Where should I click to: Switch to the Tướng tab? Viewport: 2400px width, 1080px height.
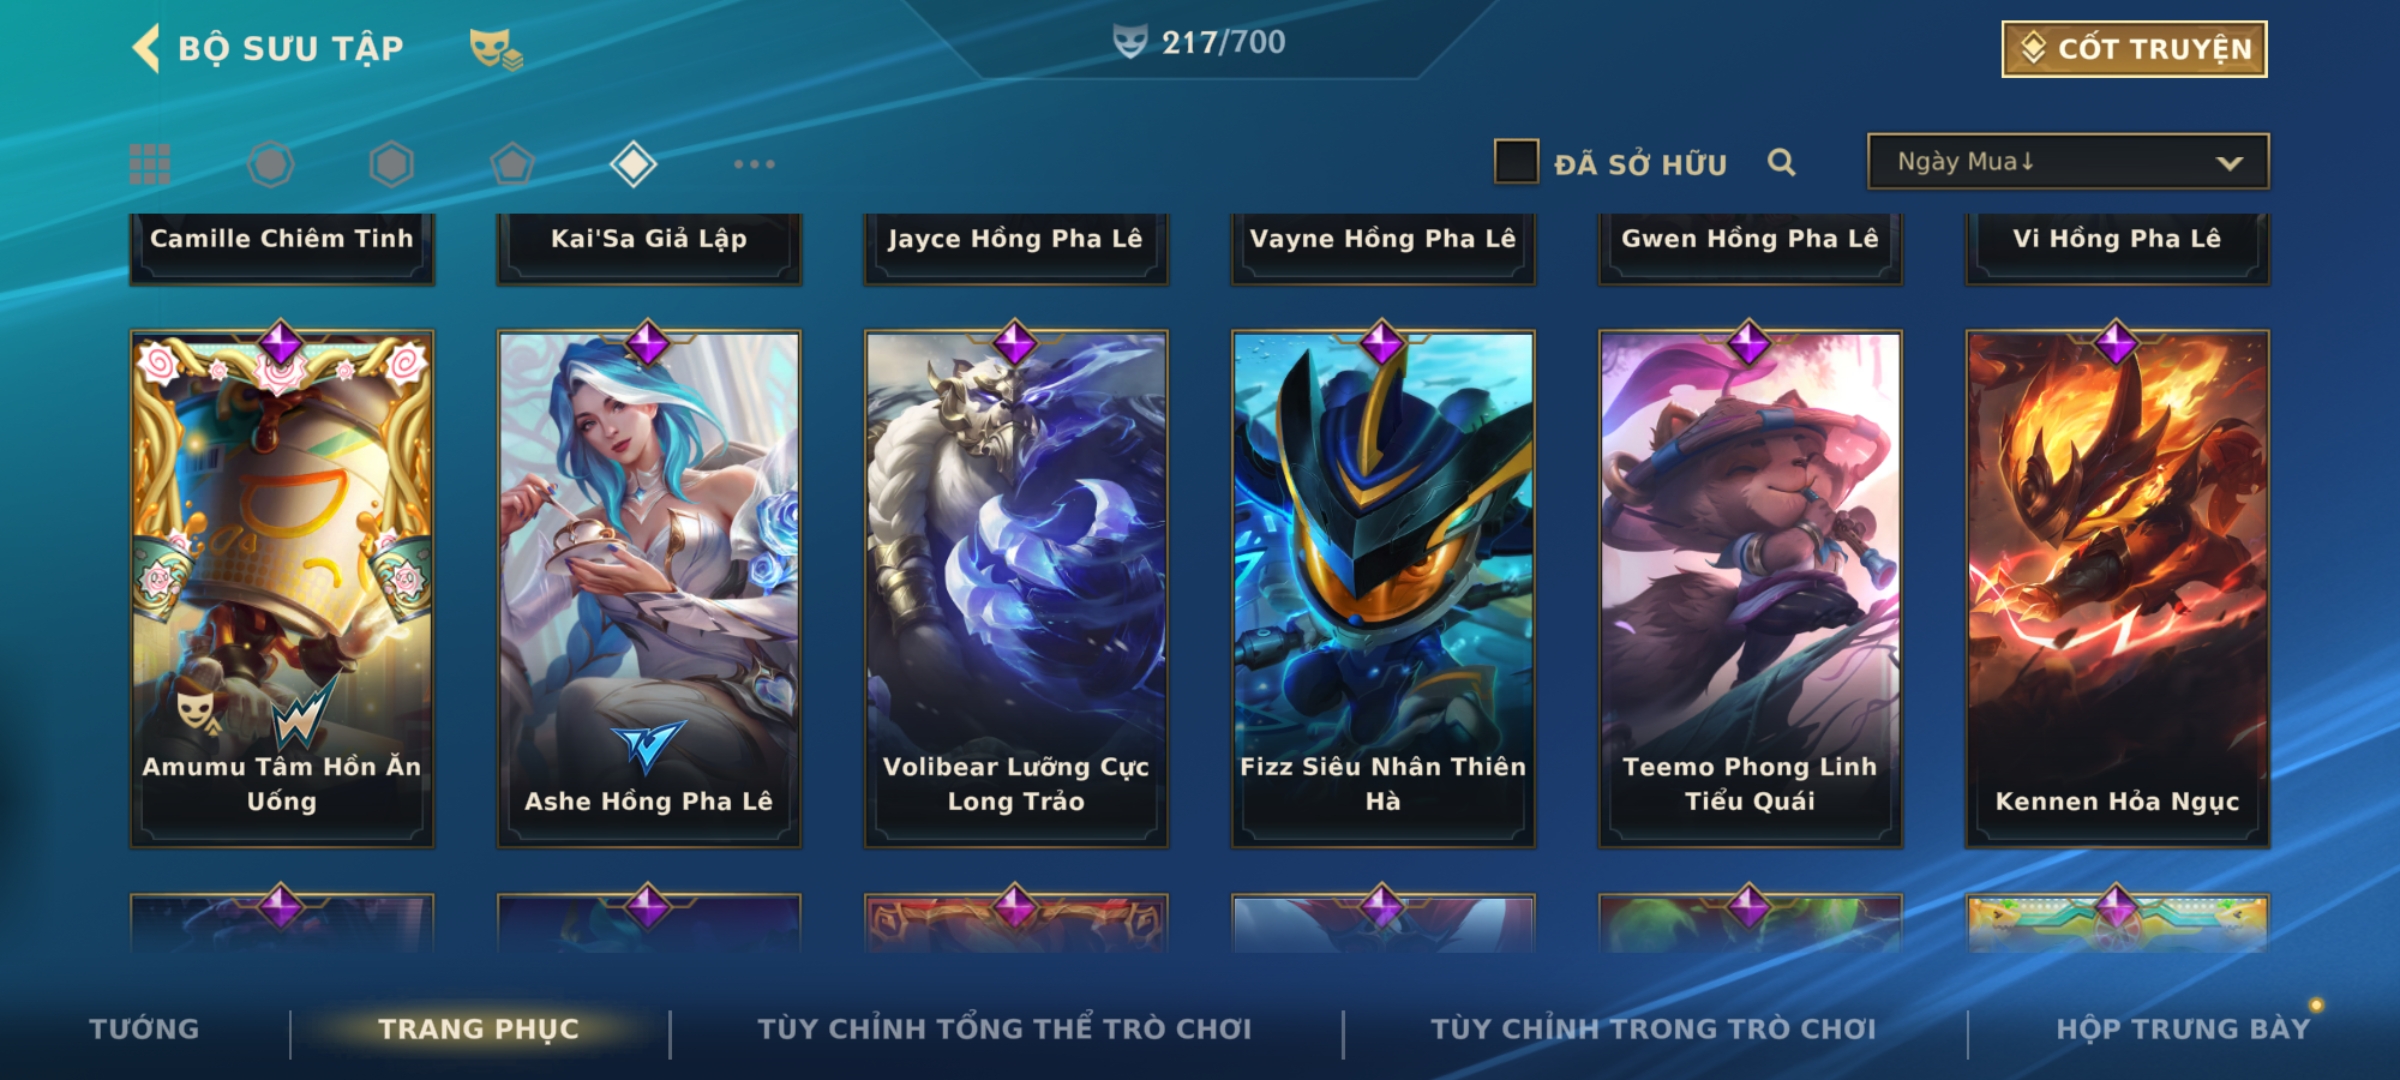[144, 1029]
